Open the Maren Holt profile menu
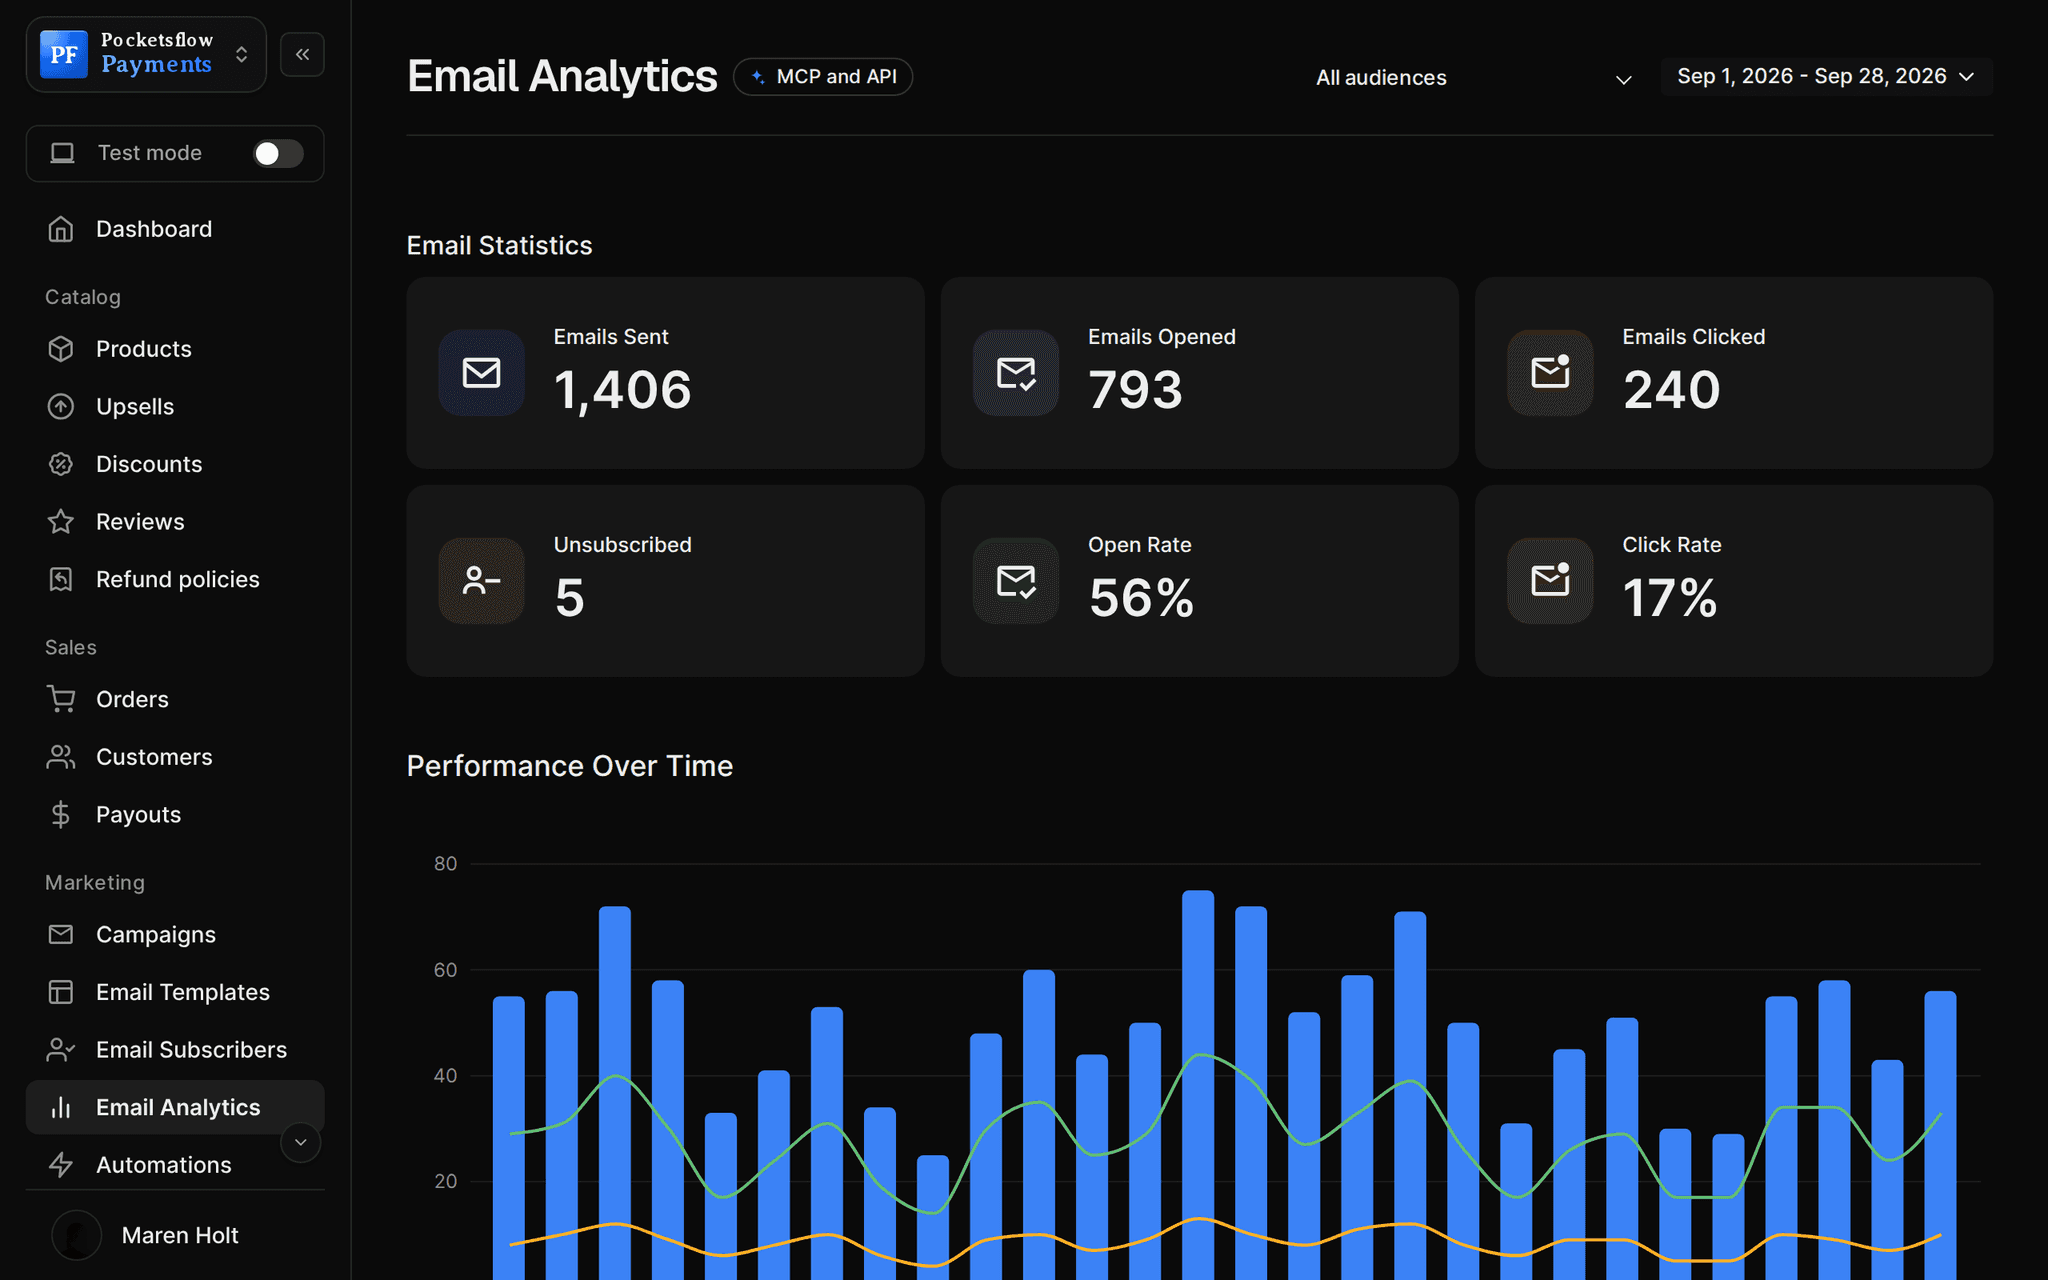 [x=175, y=1235]
